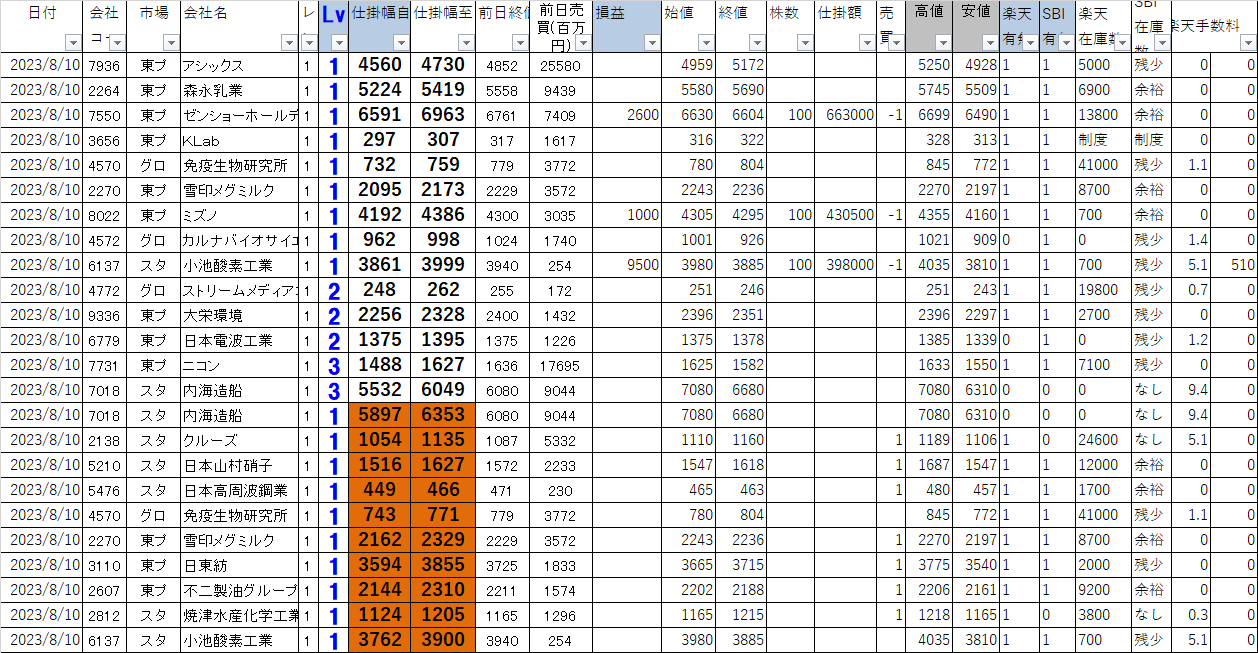Select the gray 高値 header cell

pos(929,26)
